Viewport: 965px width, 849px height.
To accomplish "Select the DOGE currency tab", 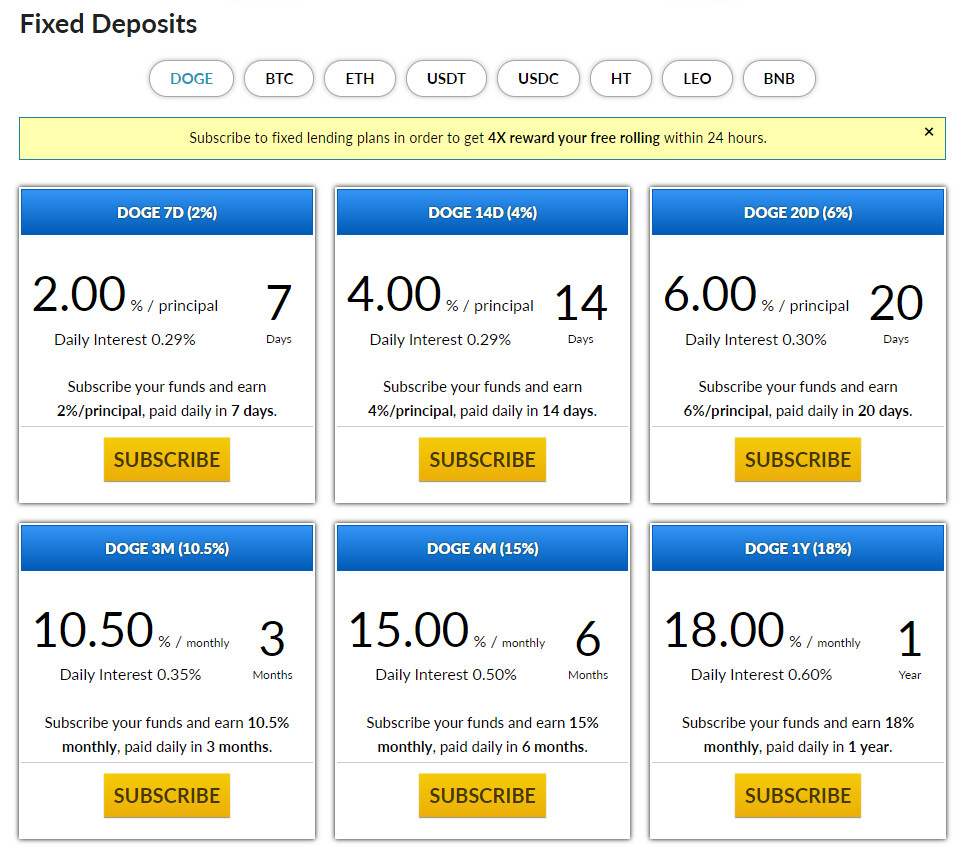I will 191,79.
